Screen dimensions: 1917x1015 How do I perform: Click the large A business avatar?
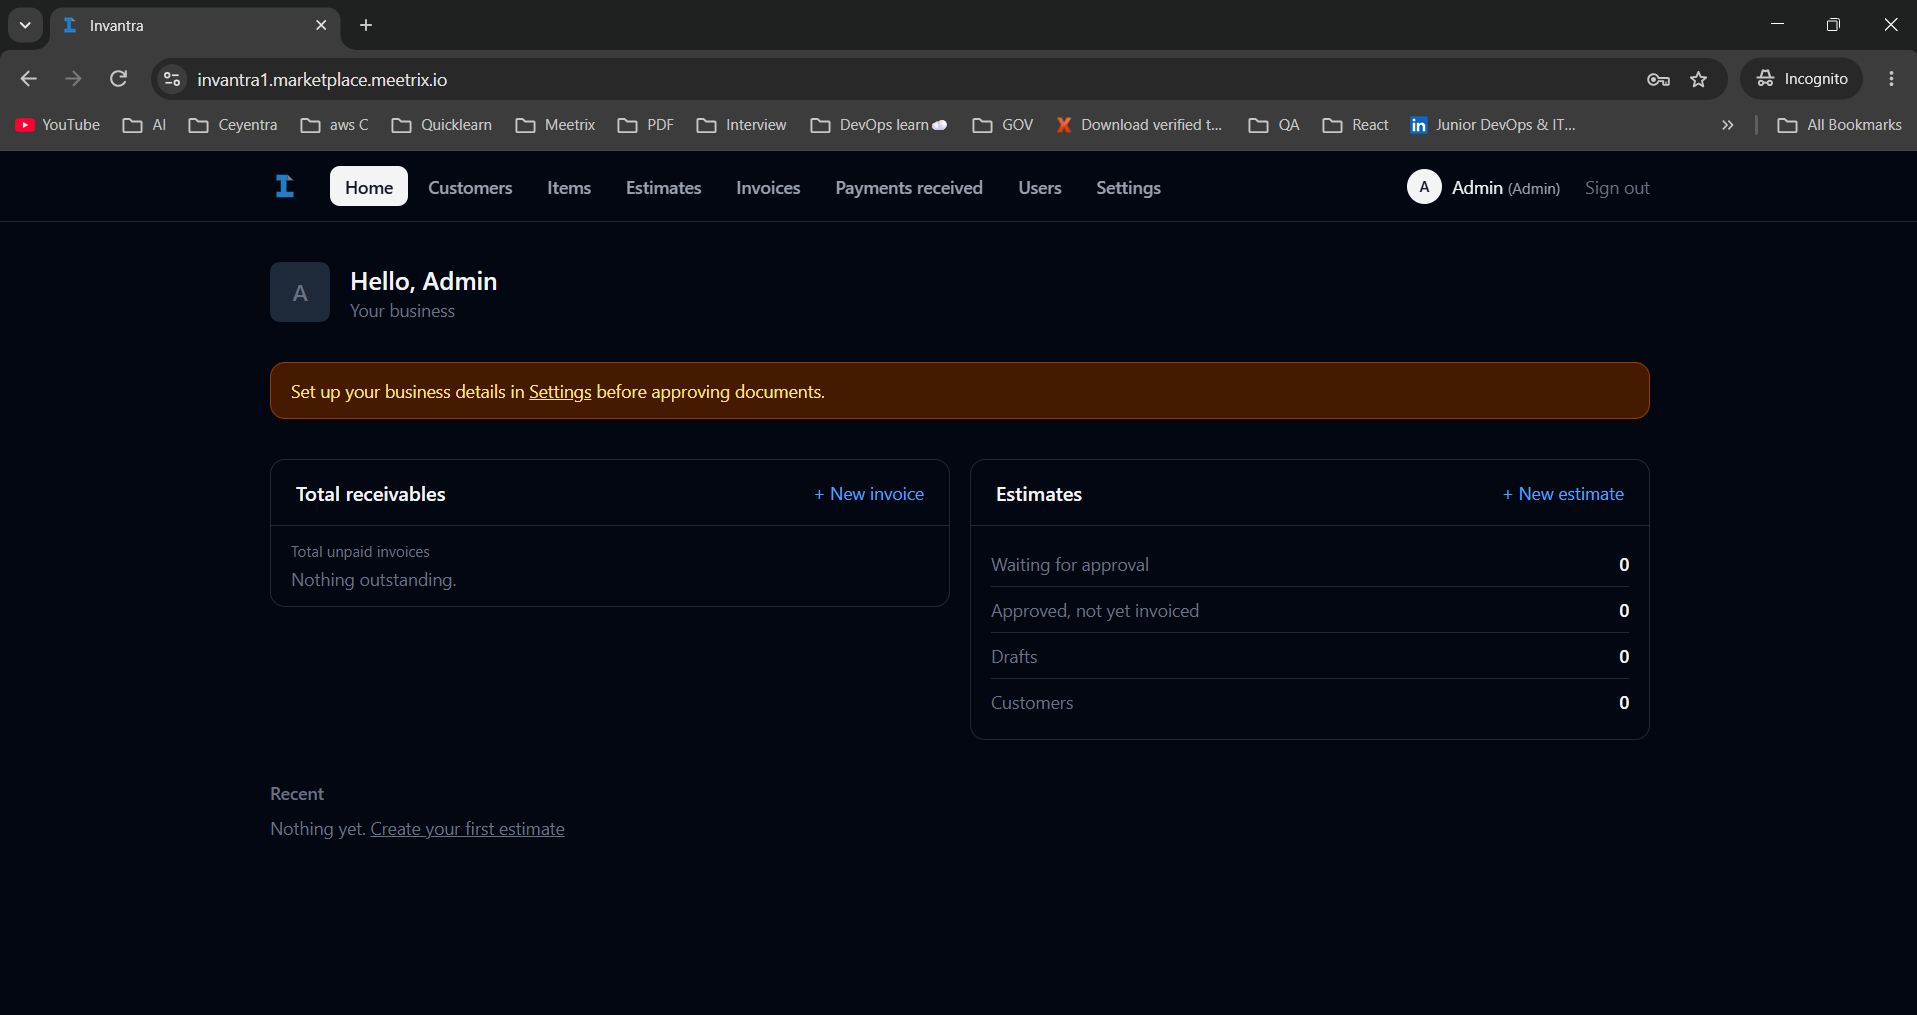[300, 292]
